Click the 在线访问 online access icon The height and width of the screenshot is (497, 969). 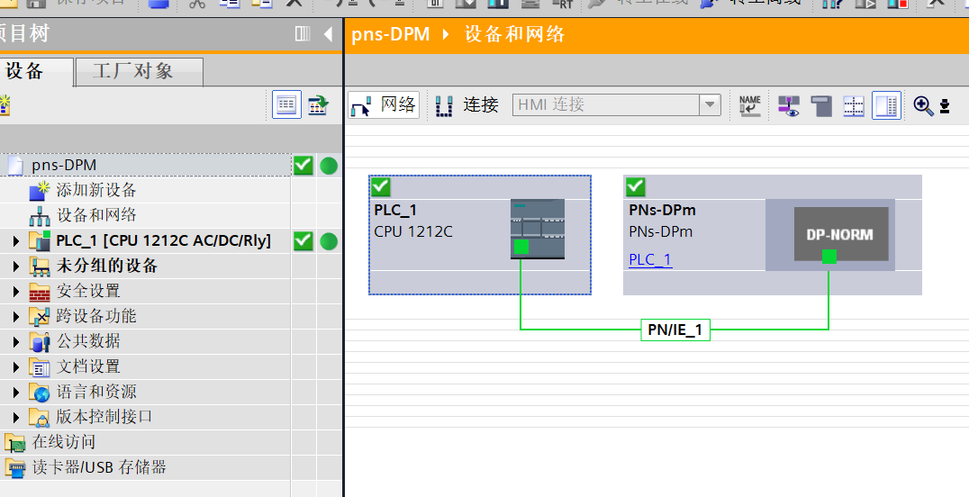(15, 443)
